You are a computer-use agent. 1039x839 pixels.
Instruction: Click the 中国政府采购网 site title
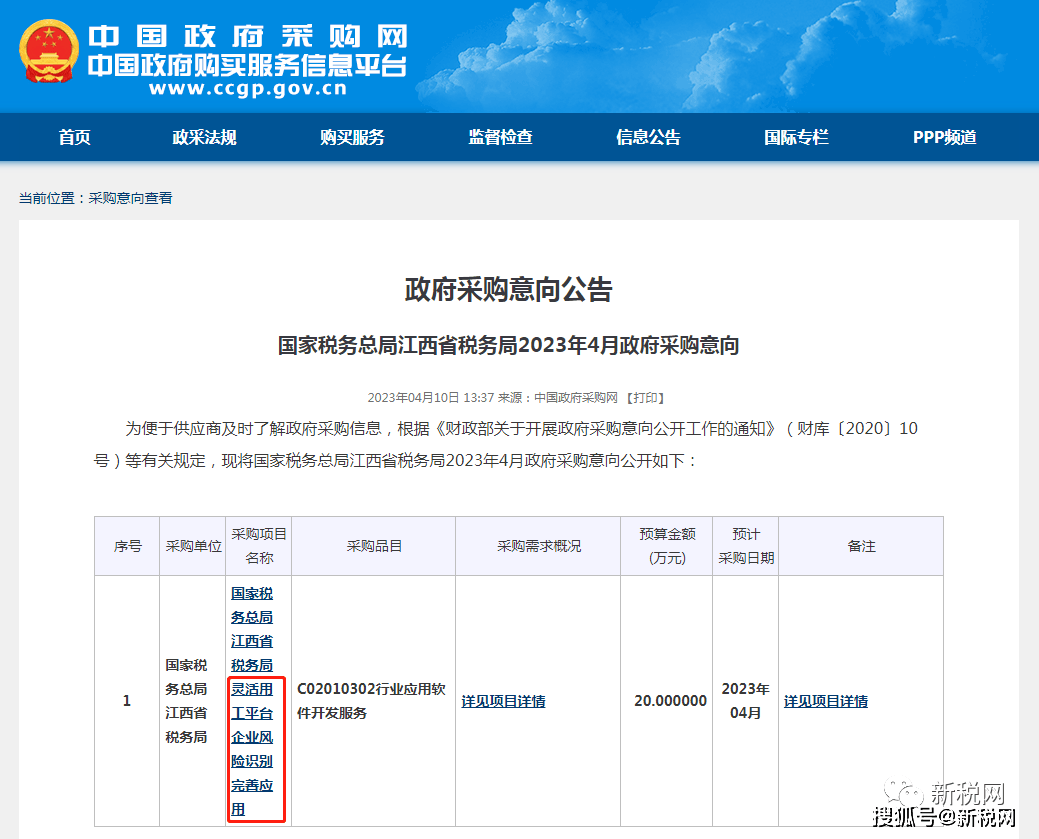point(248,36)
